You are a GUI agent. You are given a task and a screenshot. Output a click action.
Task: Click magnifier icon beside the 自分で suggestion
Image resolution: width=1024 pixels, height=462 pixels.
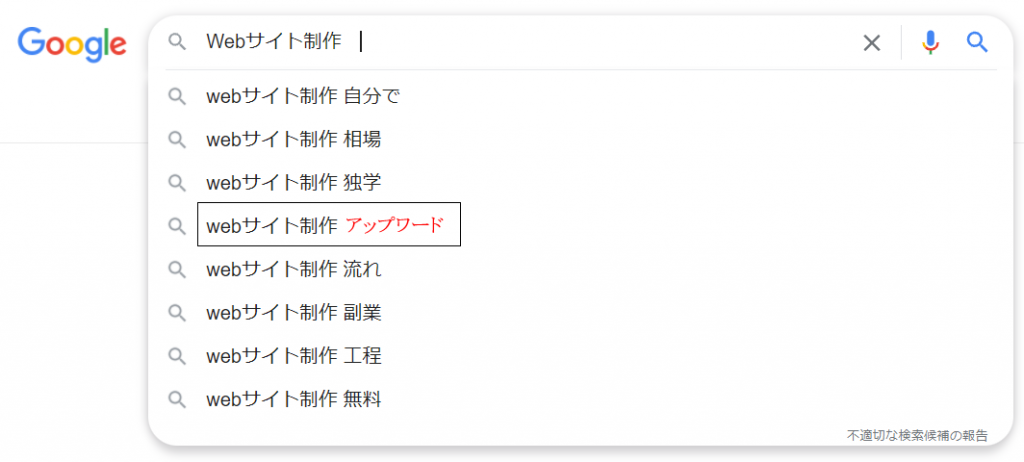177,97
